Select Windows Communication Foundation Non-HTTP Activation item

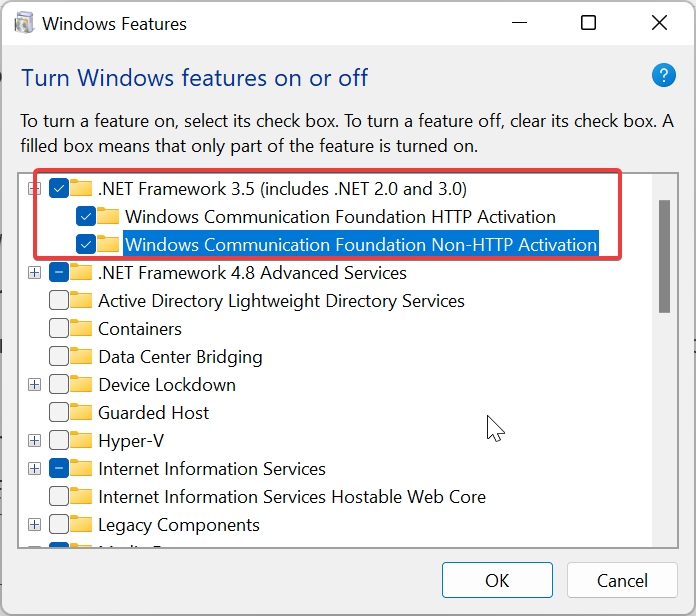coord(360,244)
